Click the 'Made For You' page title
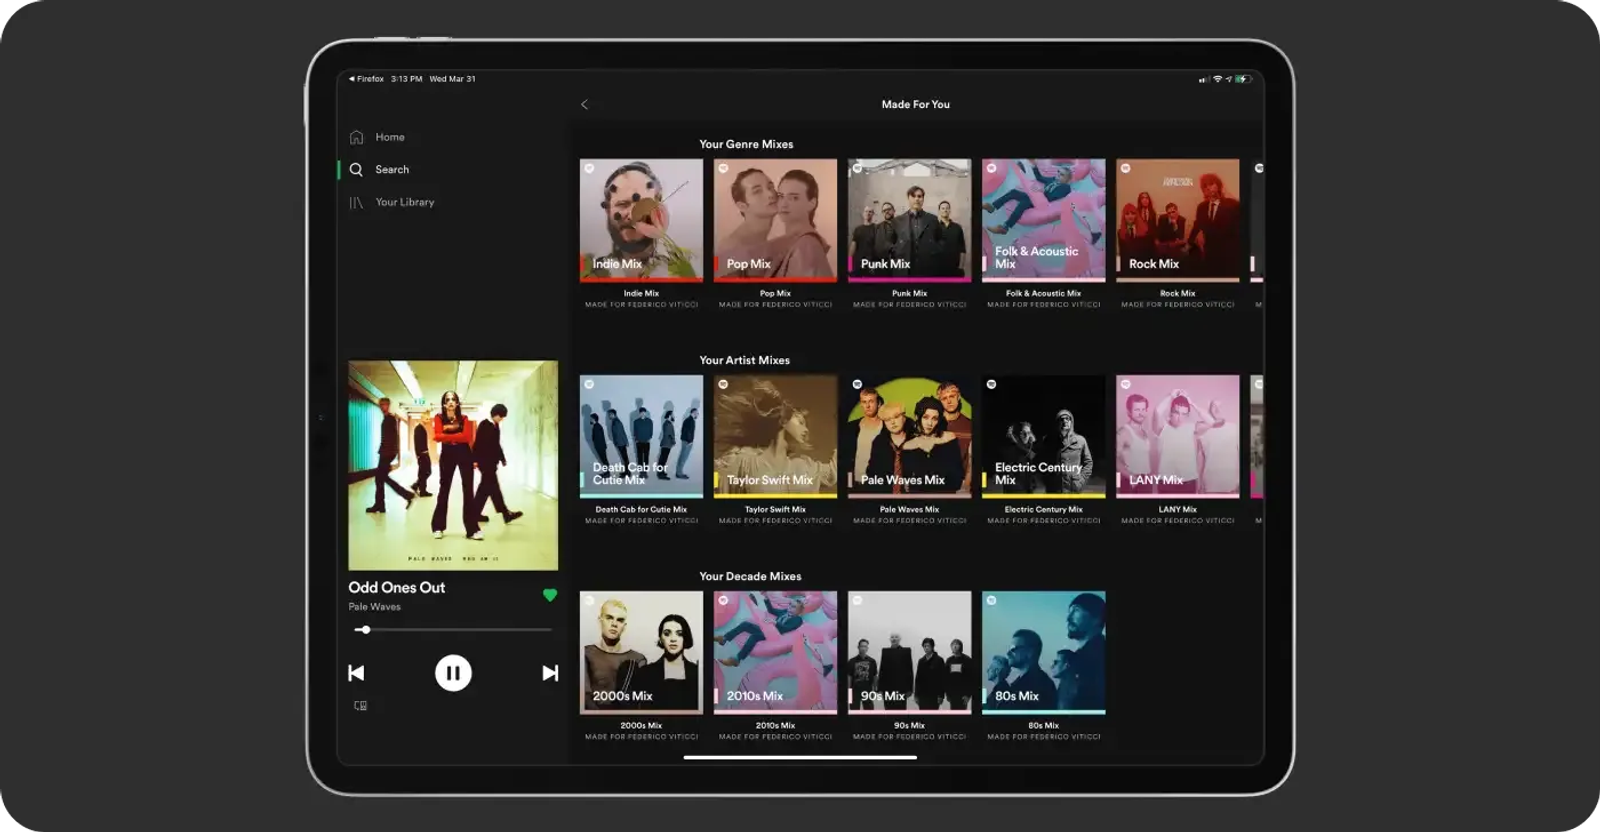Image resolution: width=1600 pixels, height=832 pixels. click(916, 104)
